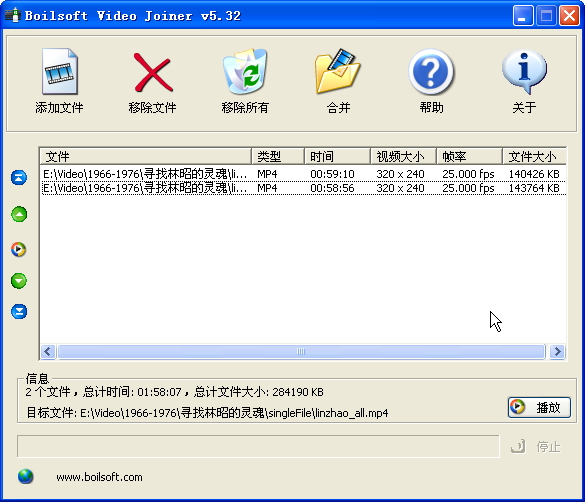This screenshot has height=502, width=585.
Task: Move file to top with blue arrow icon
Action: (x=19, y=178)
